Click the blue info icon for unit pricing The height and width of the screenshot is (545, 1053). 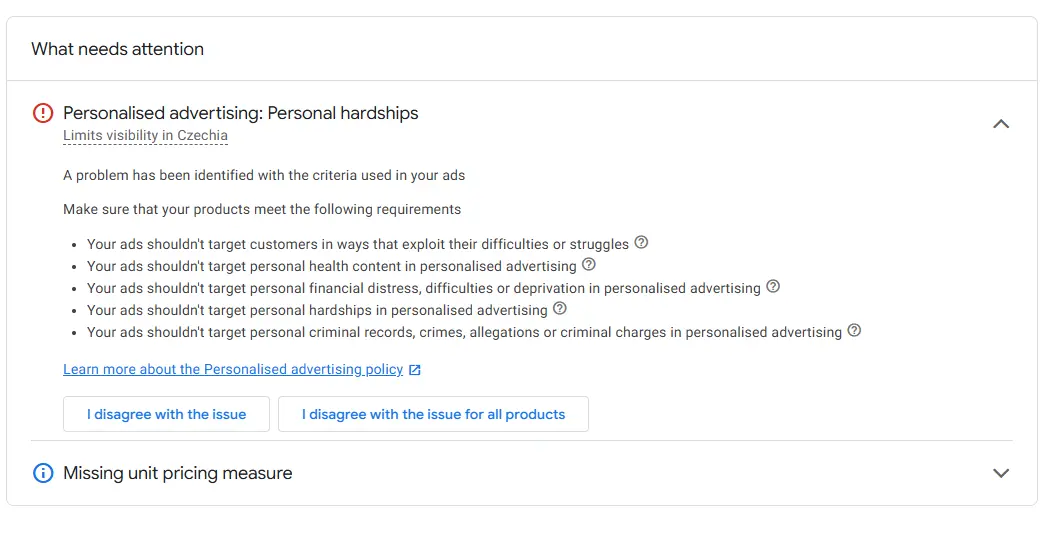point(43,473)
